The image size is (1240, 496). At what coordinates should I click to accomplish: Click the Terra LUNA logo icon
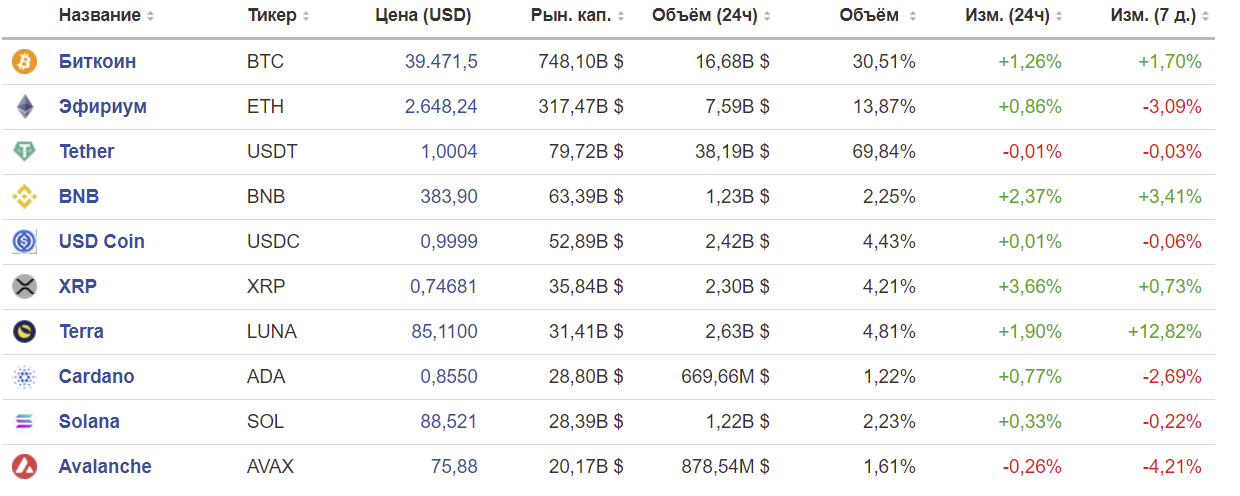(24, 332)
